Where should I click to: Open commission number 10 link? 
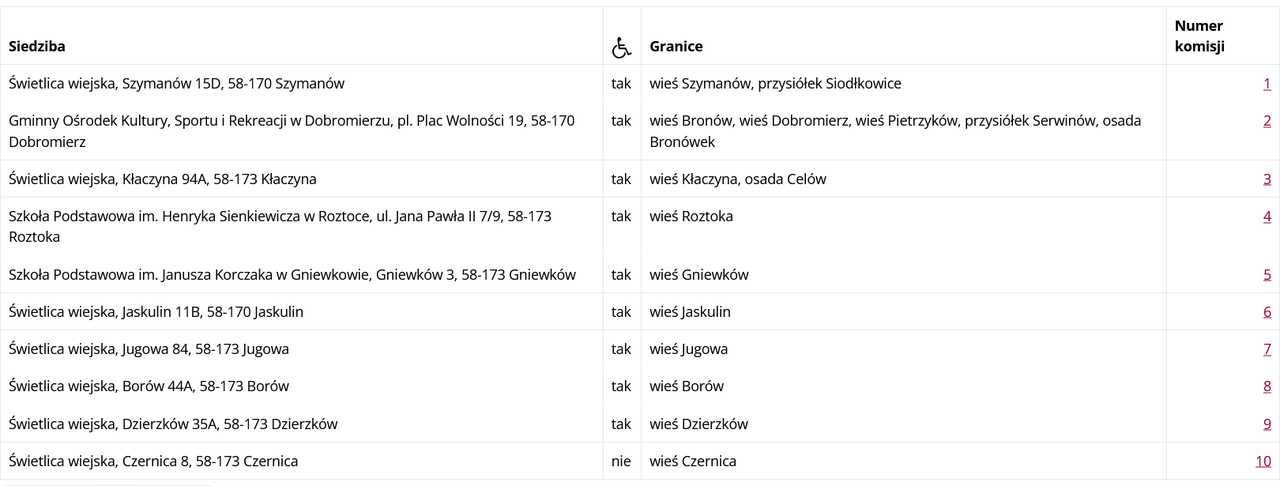(x=1263, y=461)
